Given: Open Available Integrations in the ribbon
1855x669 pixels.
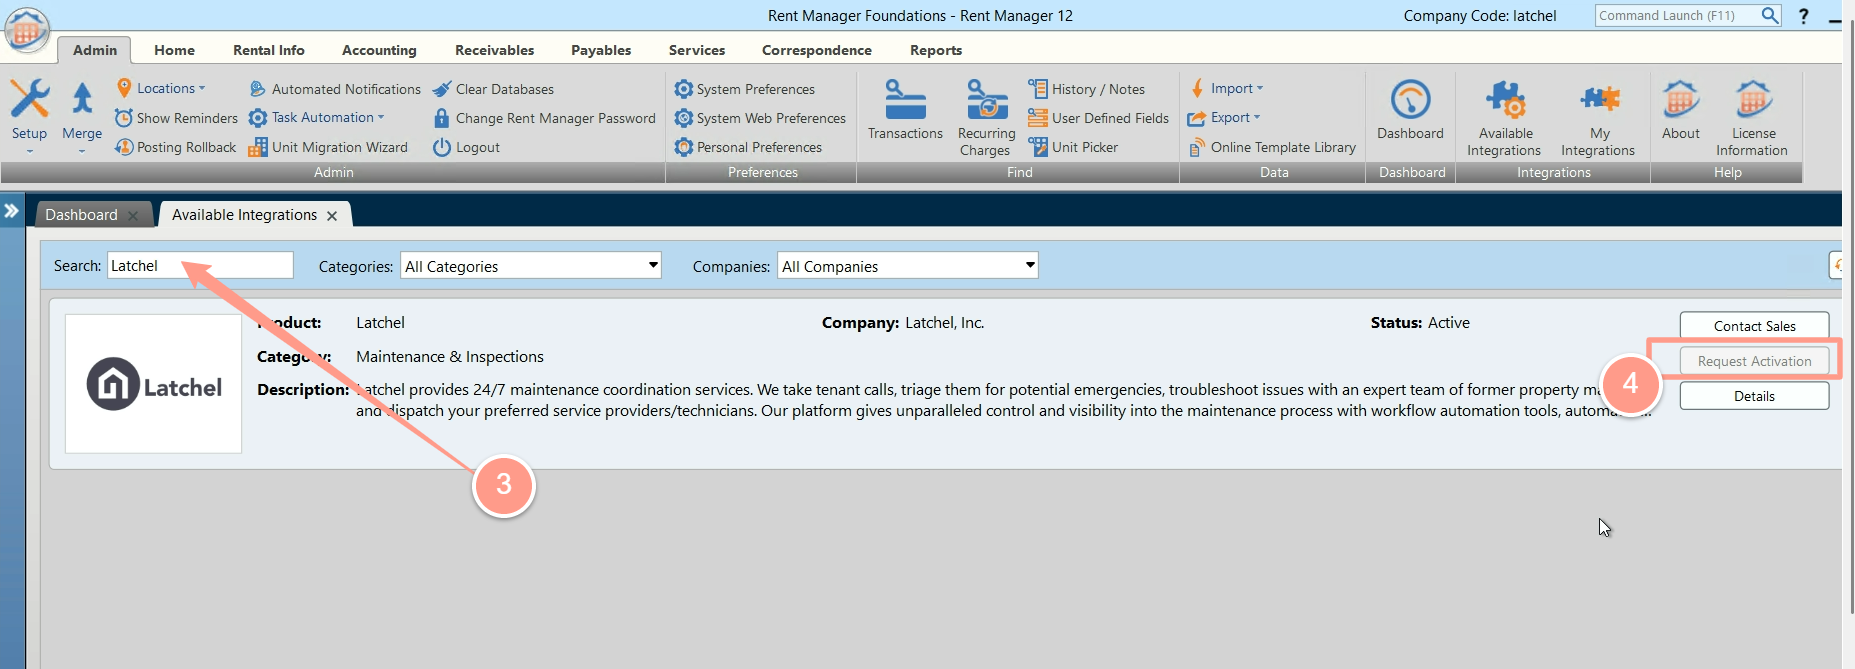Looking at the screenshot, I should [1505, 118].
